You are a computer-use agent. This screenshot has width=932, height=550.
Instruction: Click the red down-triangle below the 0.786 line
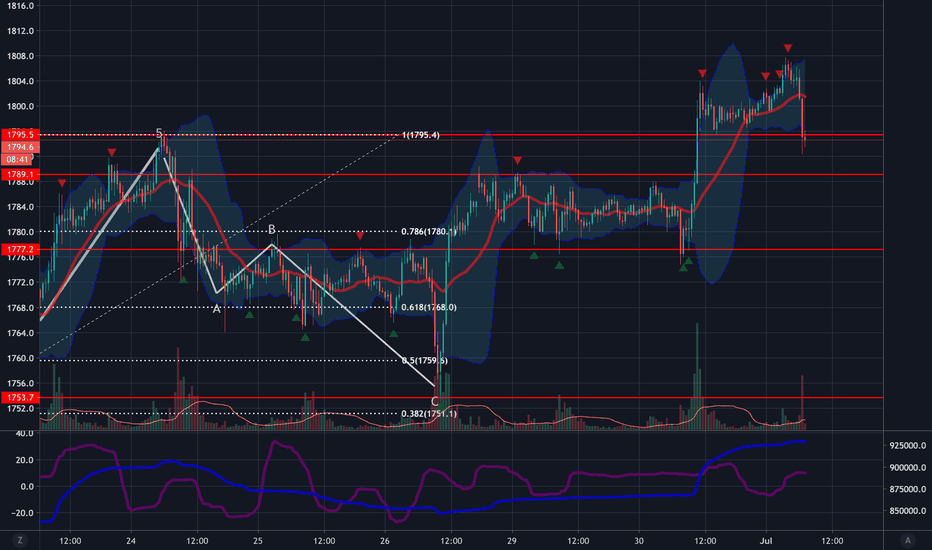[x=360, y=236]
